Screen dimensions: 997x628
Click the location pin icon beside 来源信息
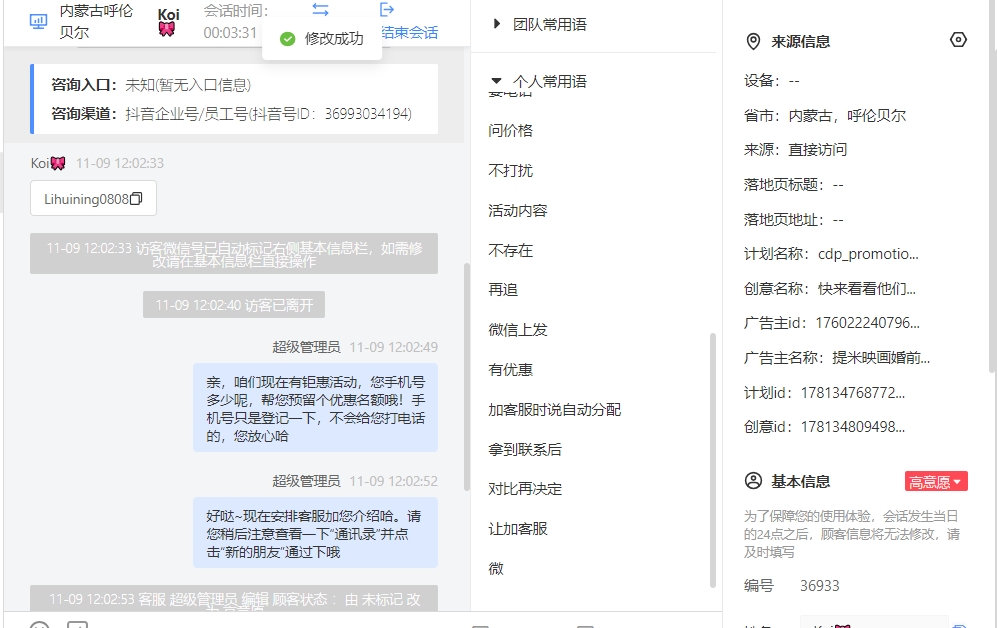point(753,42)
